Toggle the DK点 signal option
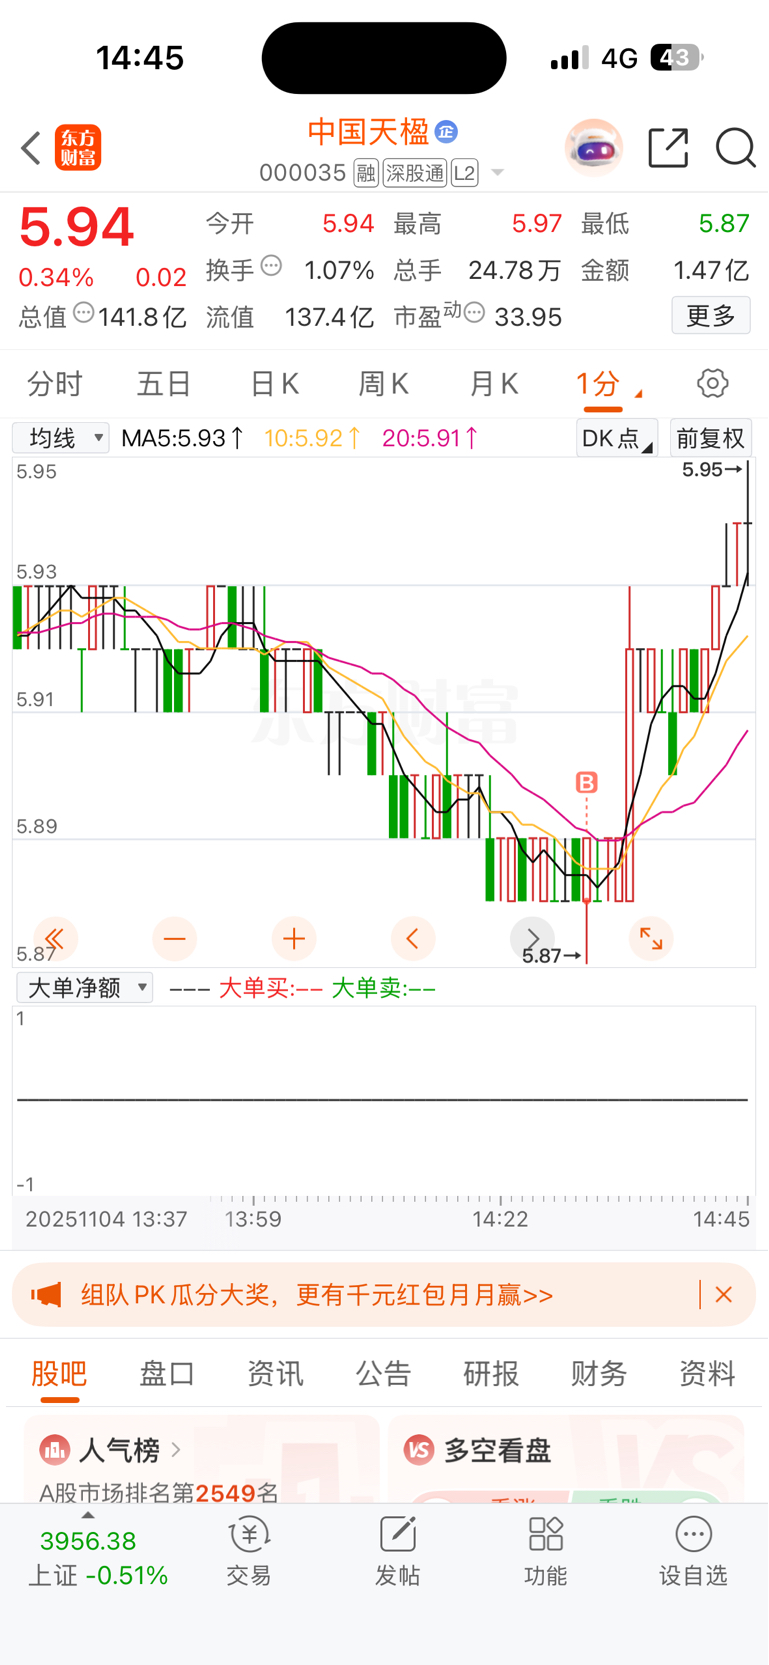769x1665 pixels. point(616,438)
